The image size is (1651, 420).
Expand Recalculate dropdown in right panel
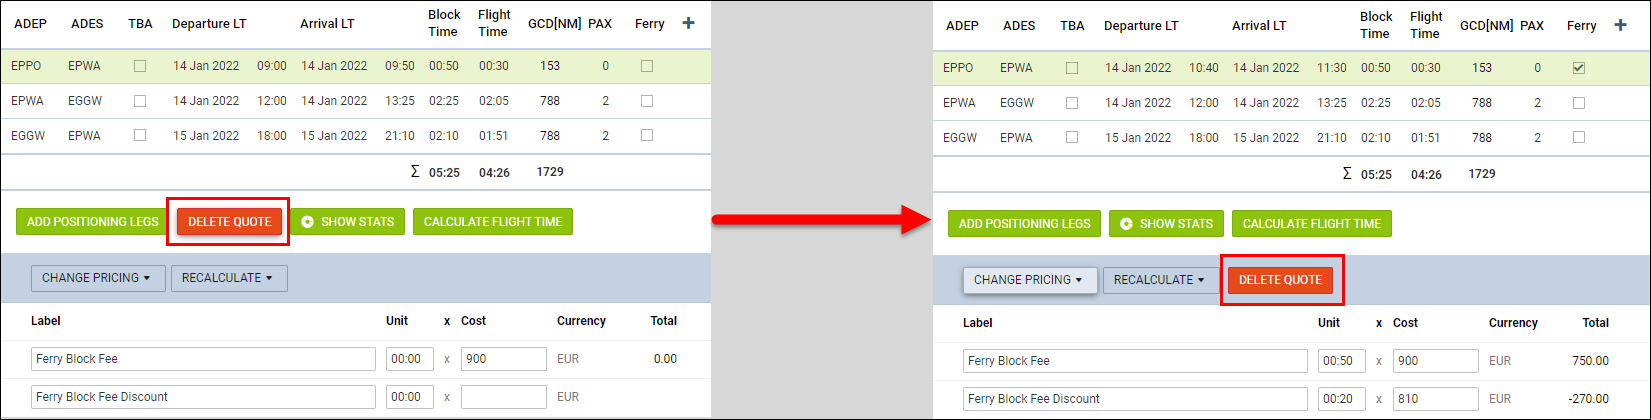click(x=1161, y=280)
